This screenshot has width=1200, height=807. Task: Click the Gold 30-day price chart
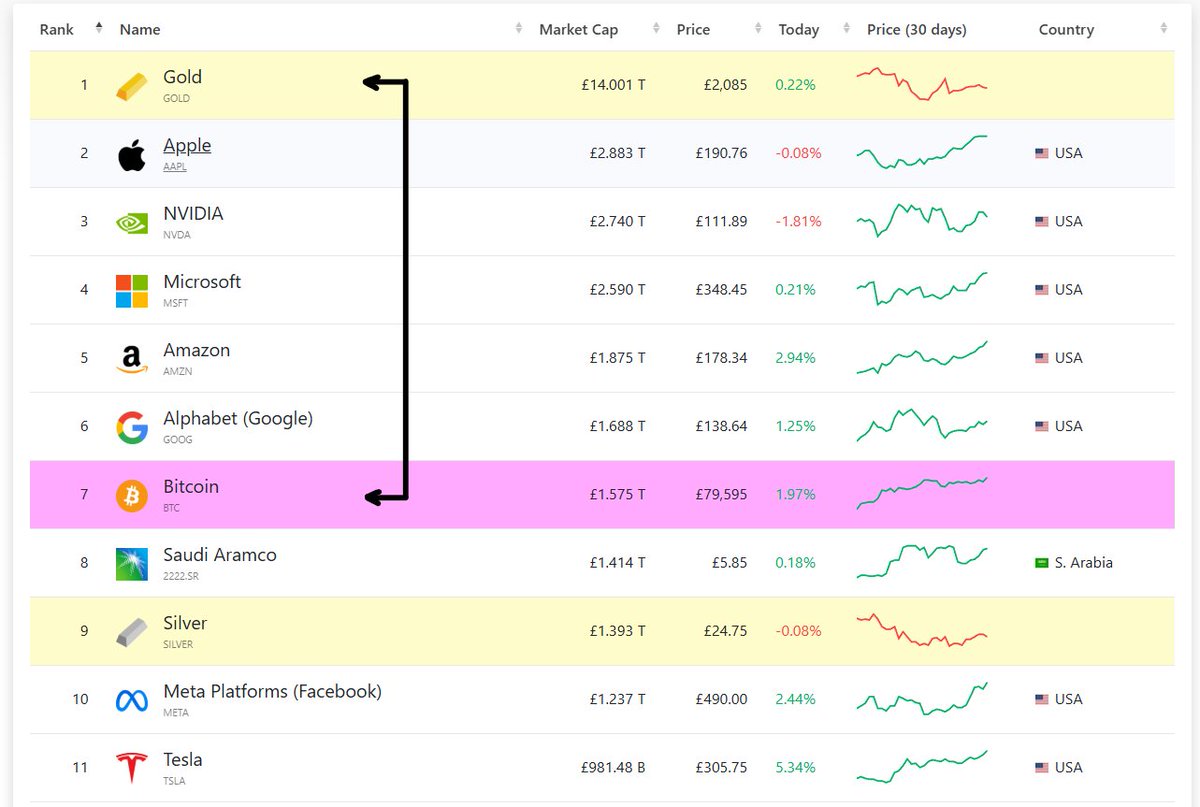pos(922,84)
